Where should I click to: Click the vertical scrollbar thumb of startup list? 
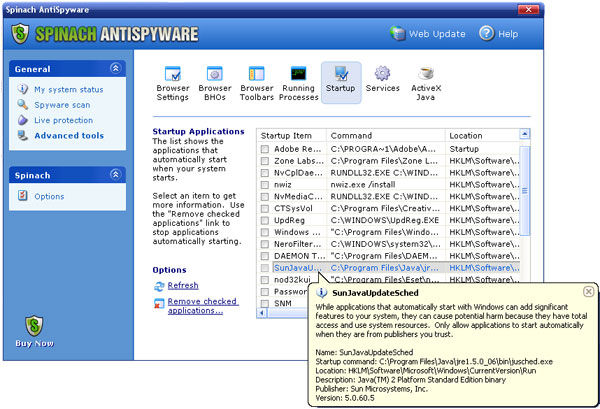[x=525, y=191]
